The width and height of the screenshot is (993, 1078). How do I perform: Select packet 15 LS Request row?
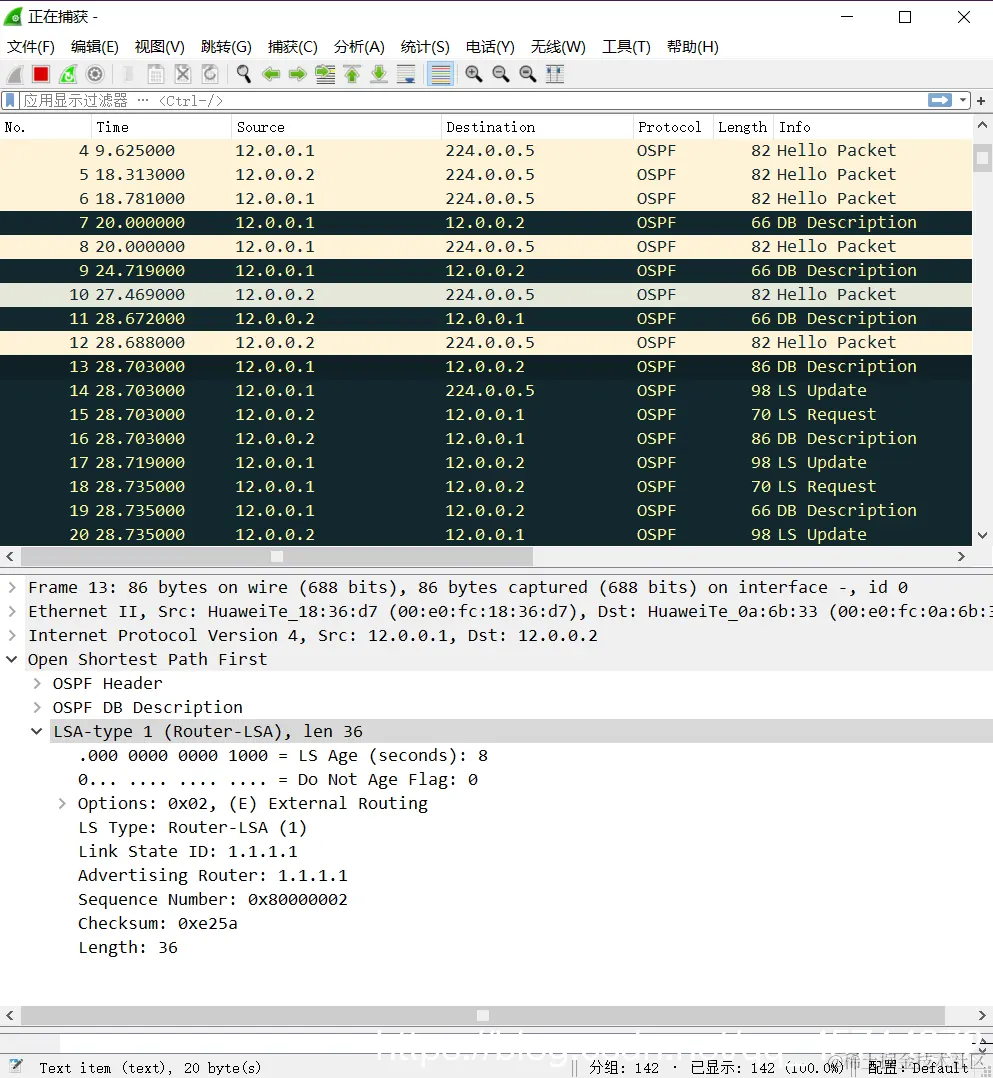tap(485, 415)
